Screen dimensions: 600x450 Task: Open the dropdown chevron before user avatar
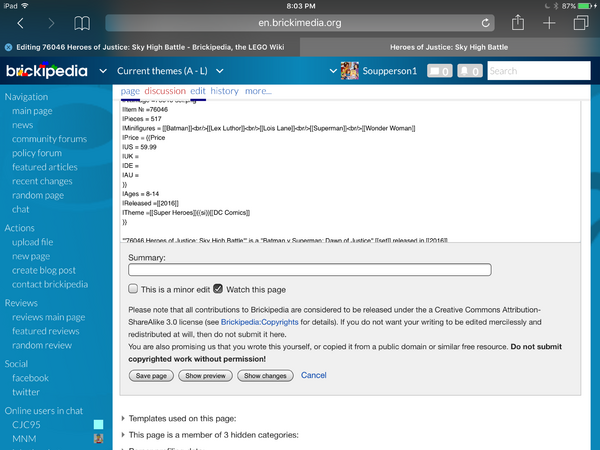[x=333, y=71]
